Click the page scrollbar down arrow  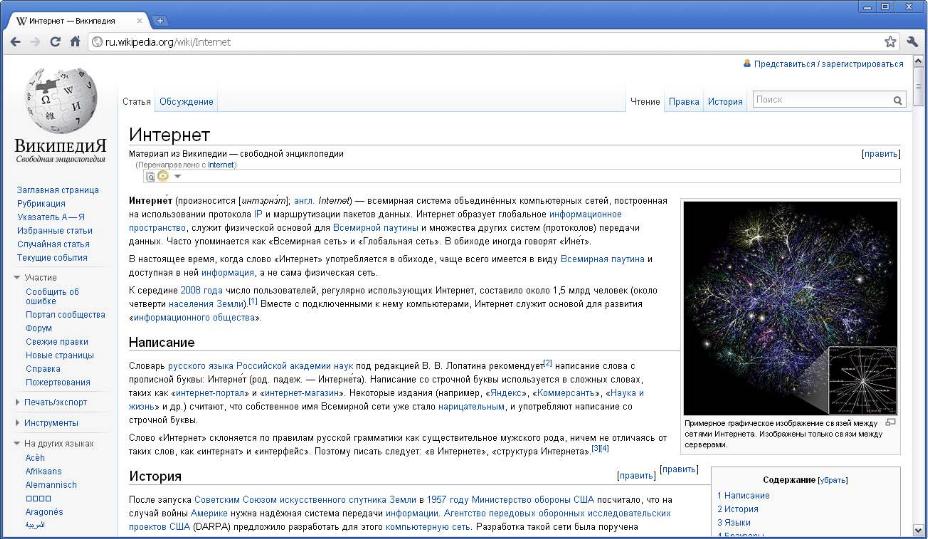pyautogui.click(x=918, y=530)
